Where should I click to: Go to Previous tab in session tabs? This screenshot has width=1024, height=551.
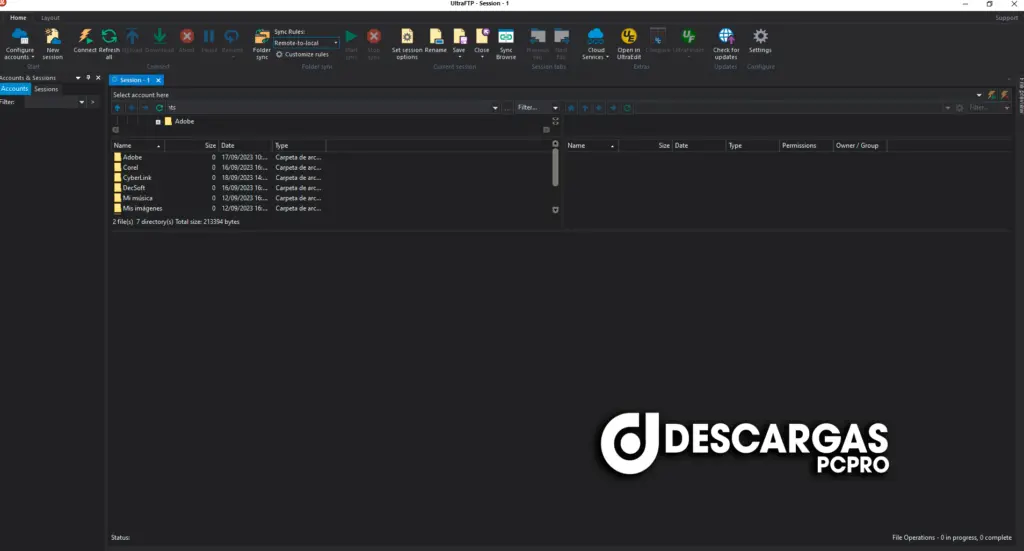click(537, 44)
